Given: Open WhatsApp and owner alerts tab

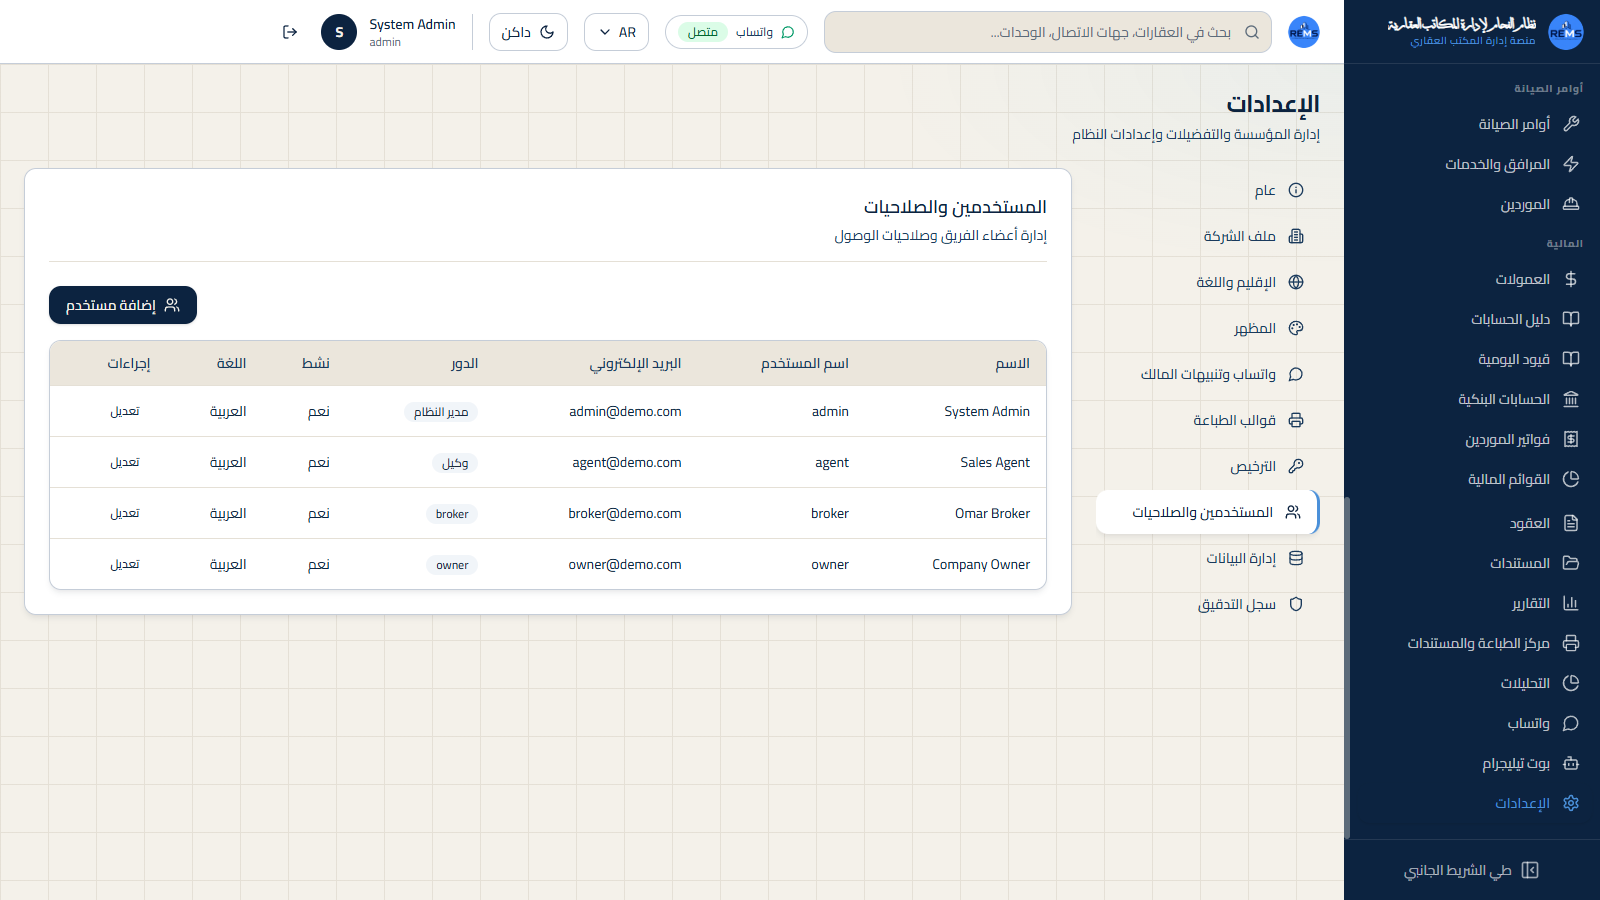Looking at the screenshot, I should coord(1208,374).
